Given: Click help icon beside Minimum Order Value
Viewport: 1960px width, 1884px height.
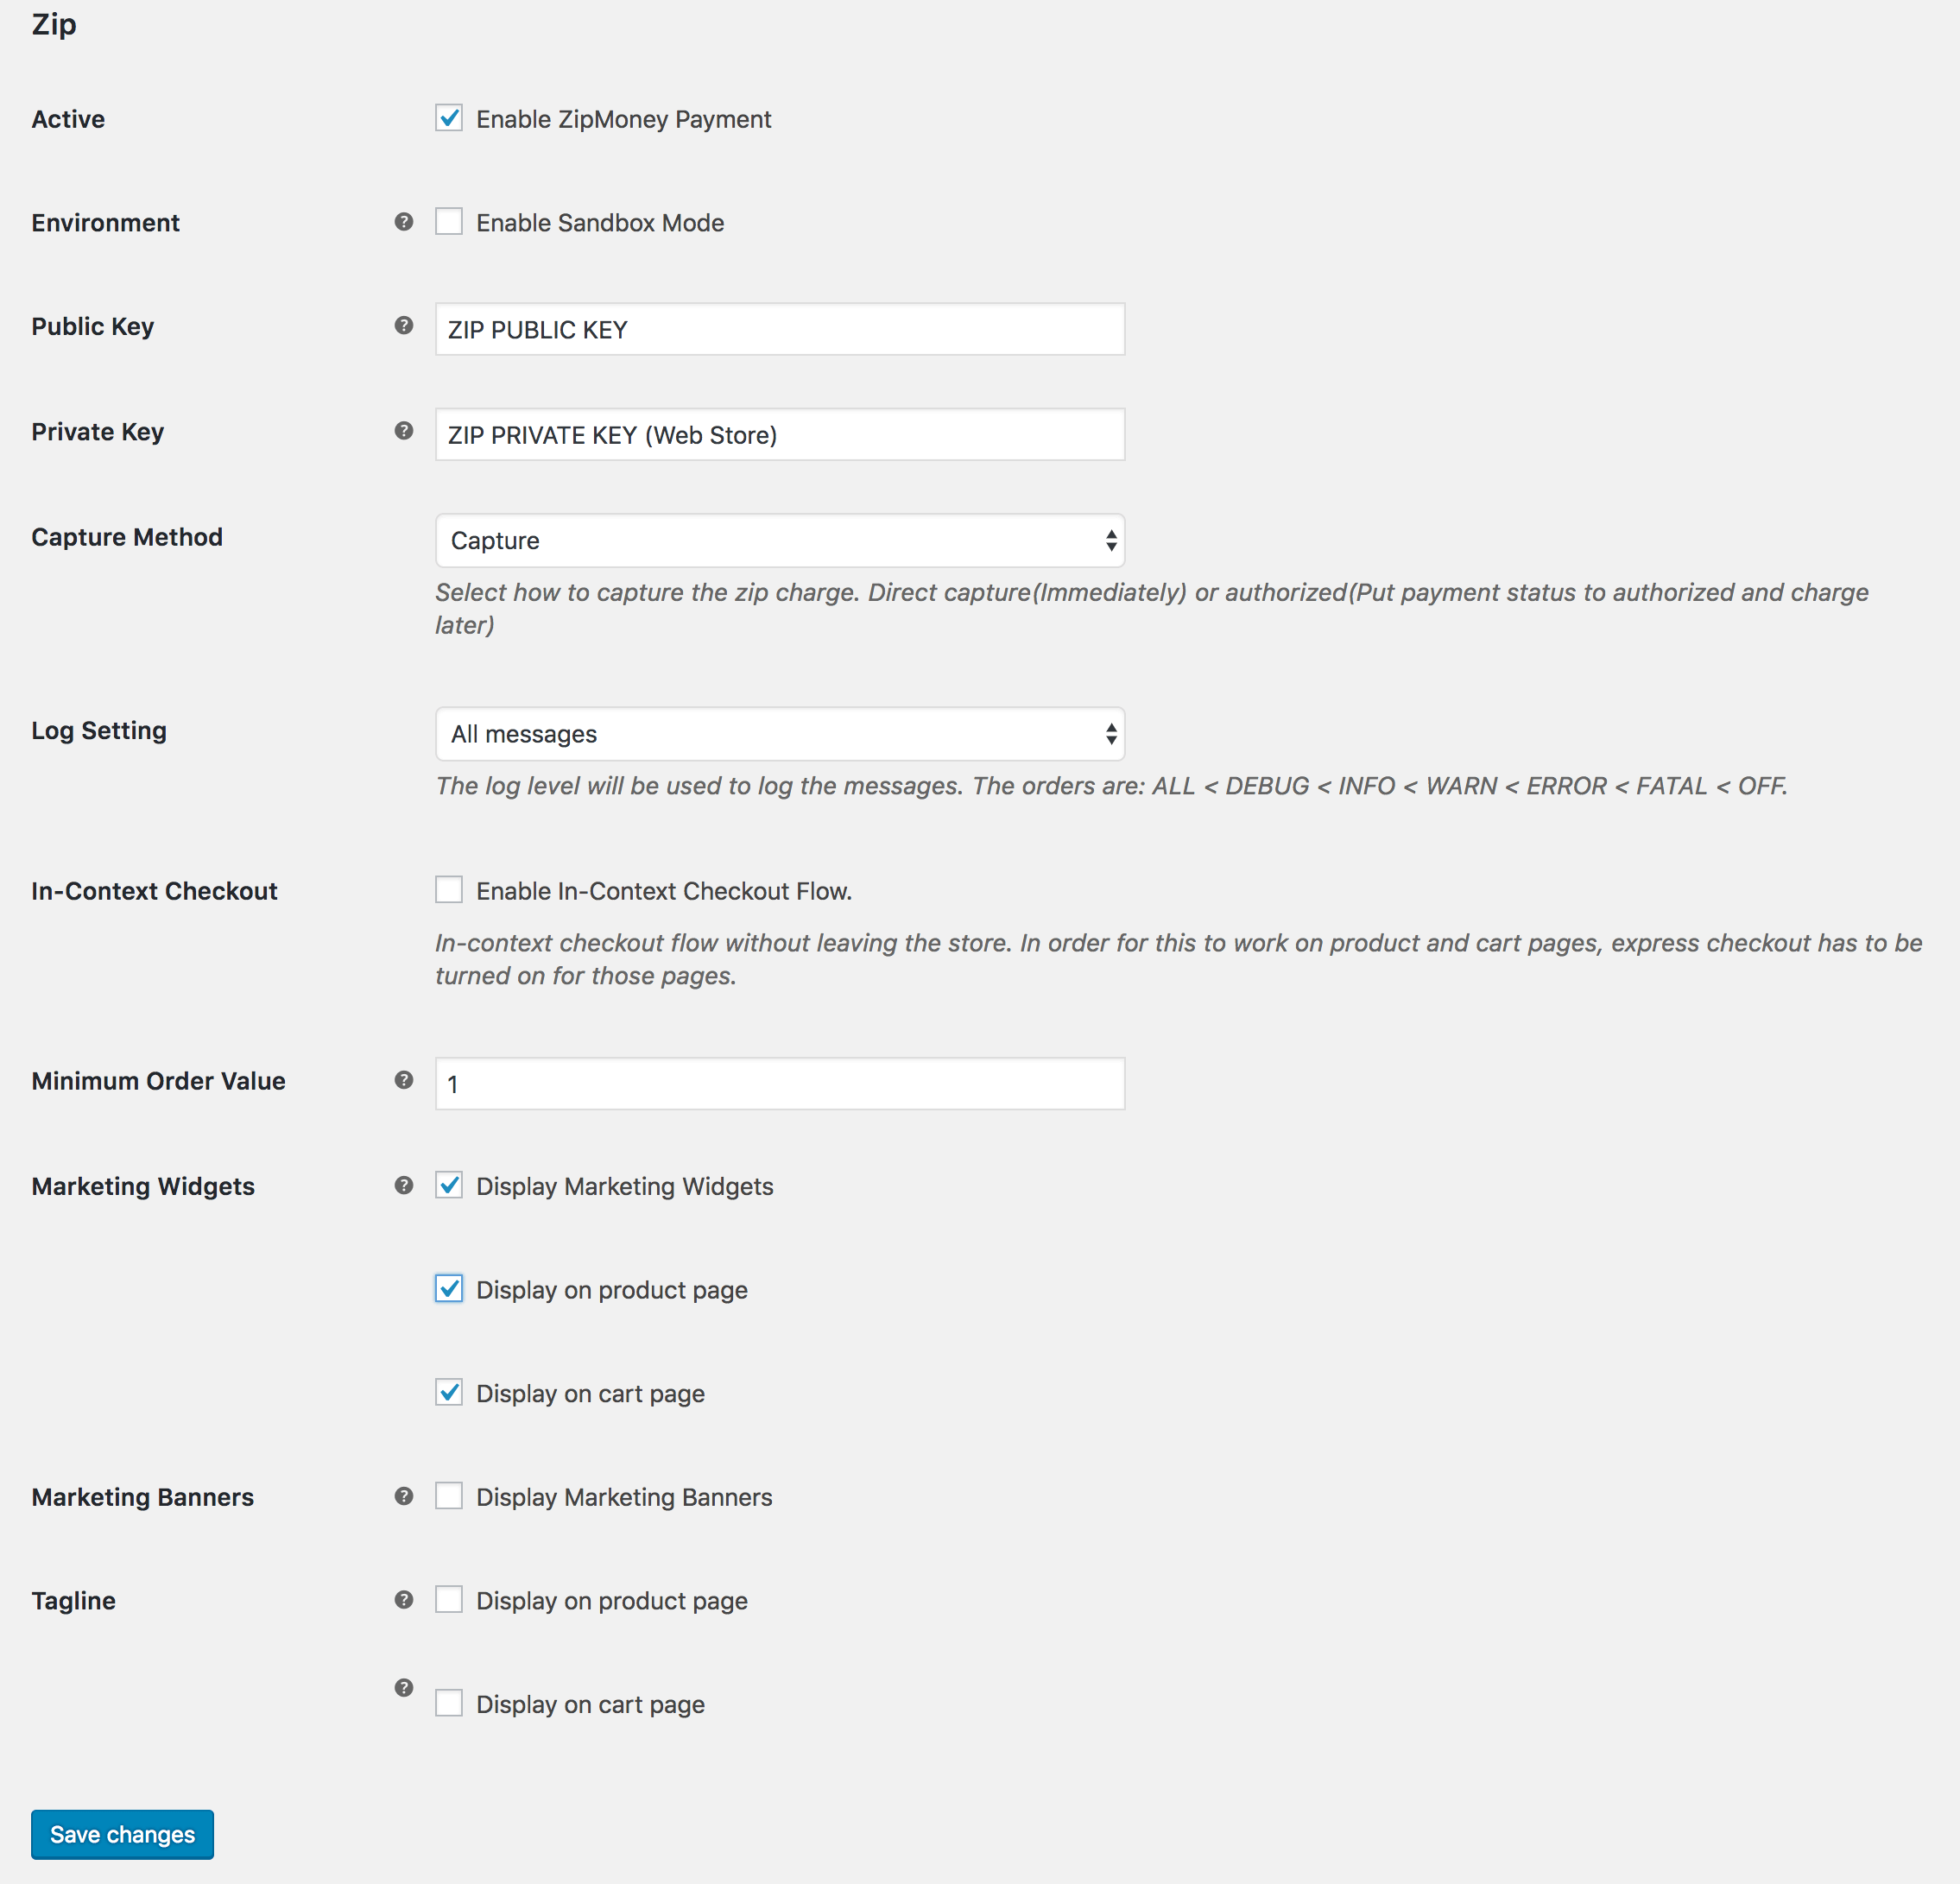Looking at the screenshot, I should 404,1080.
